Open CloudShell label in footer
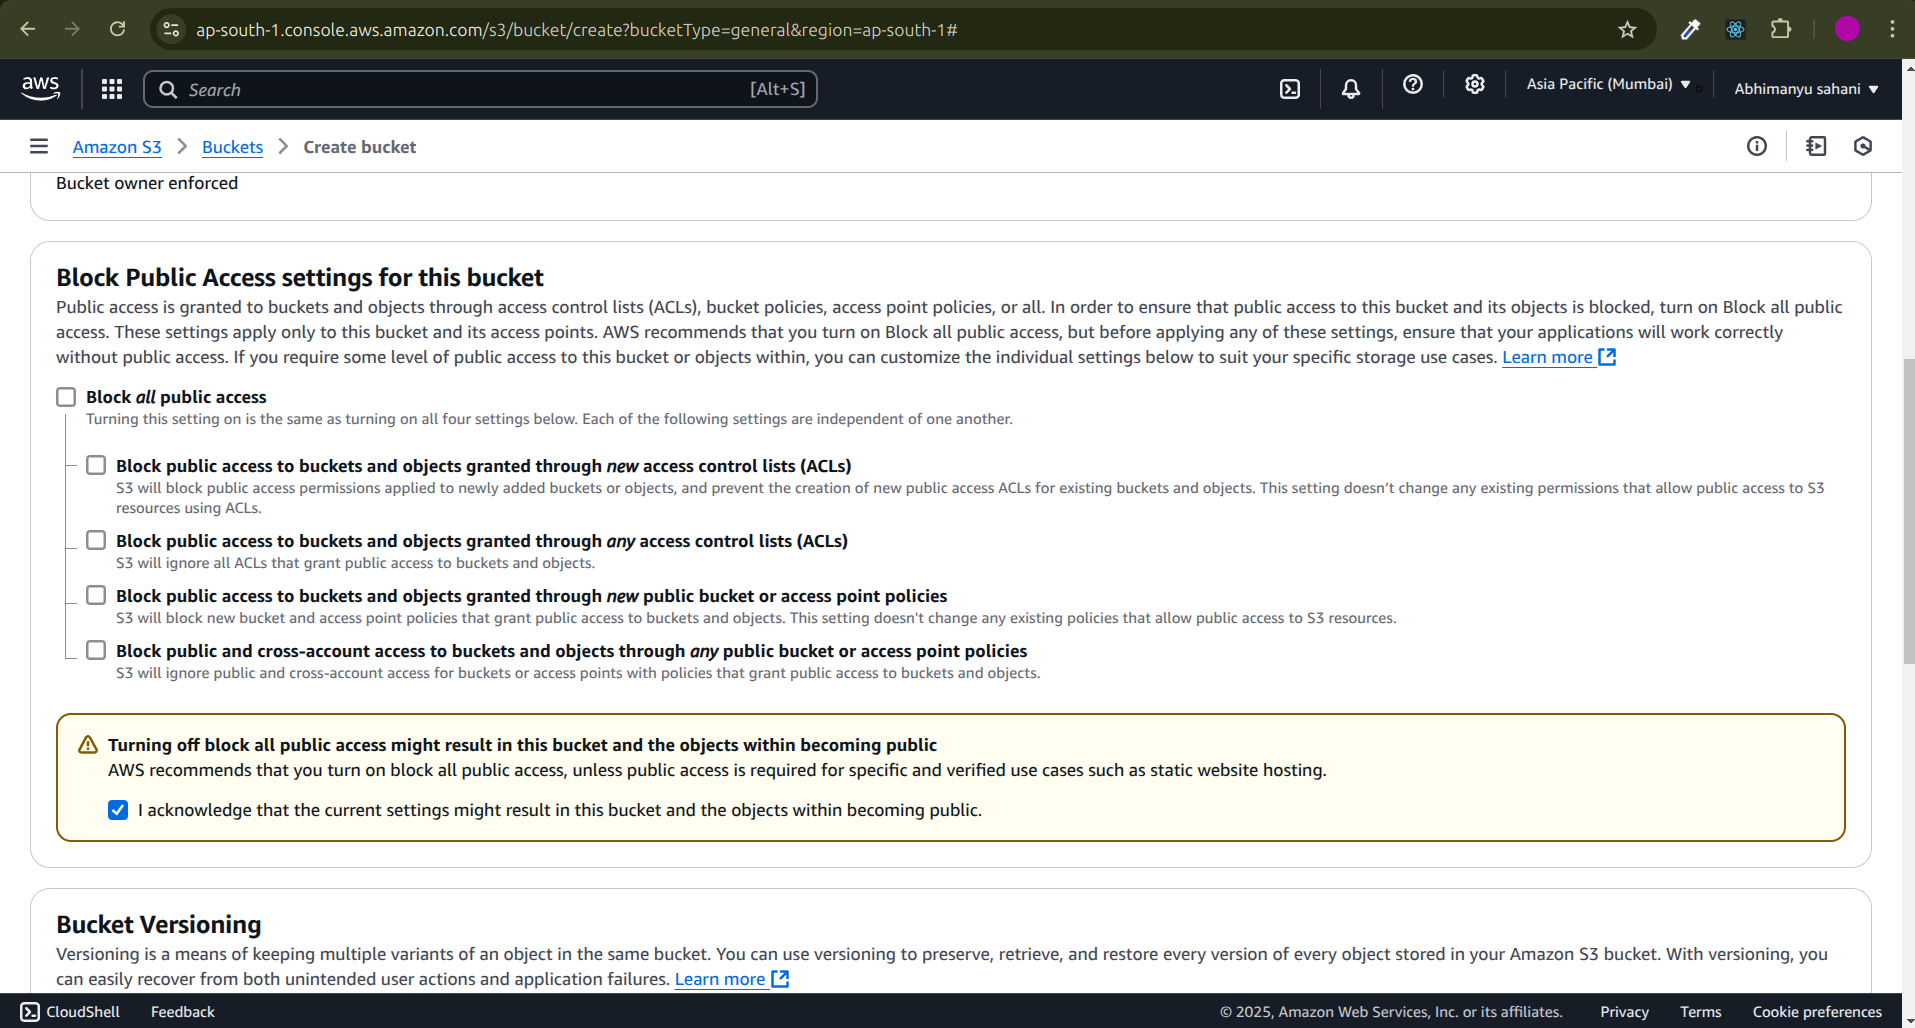The image size is (1915, 1028). (83, 1012)
